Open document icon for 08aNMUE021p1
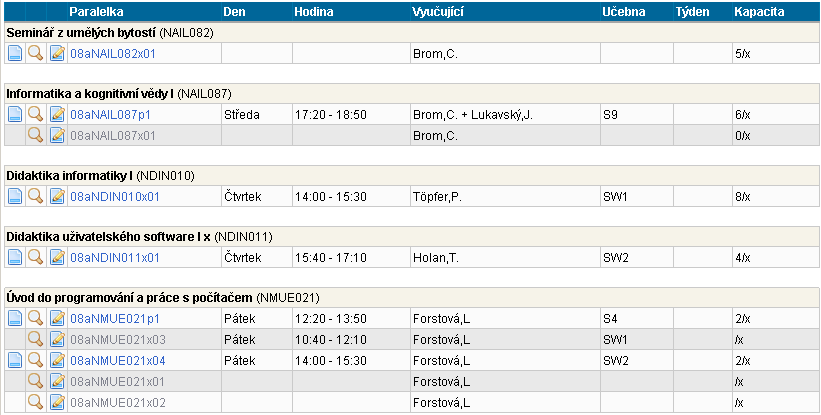The height and width of the screenshot is (415, 821). pyautogui.click(x=14, y=319)
